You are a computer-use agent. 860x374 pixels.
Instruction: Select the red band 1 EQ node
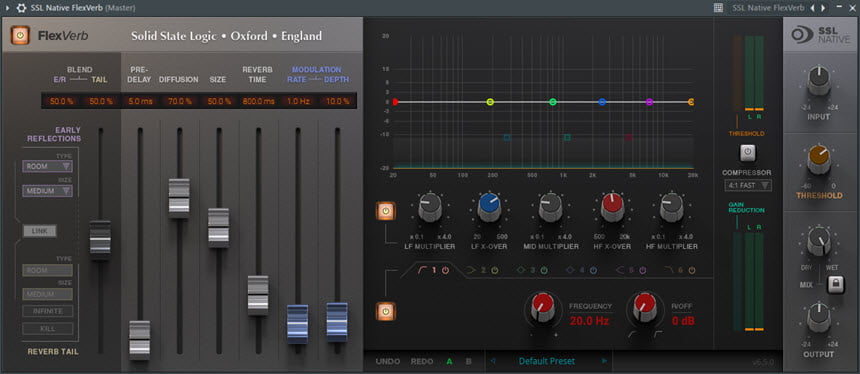point(395,102)
